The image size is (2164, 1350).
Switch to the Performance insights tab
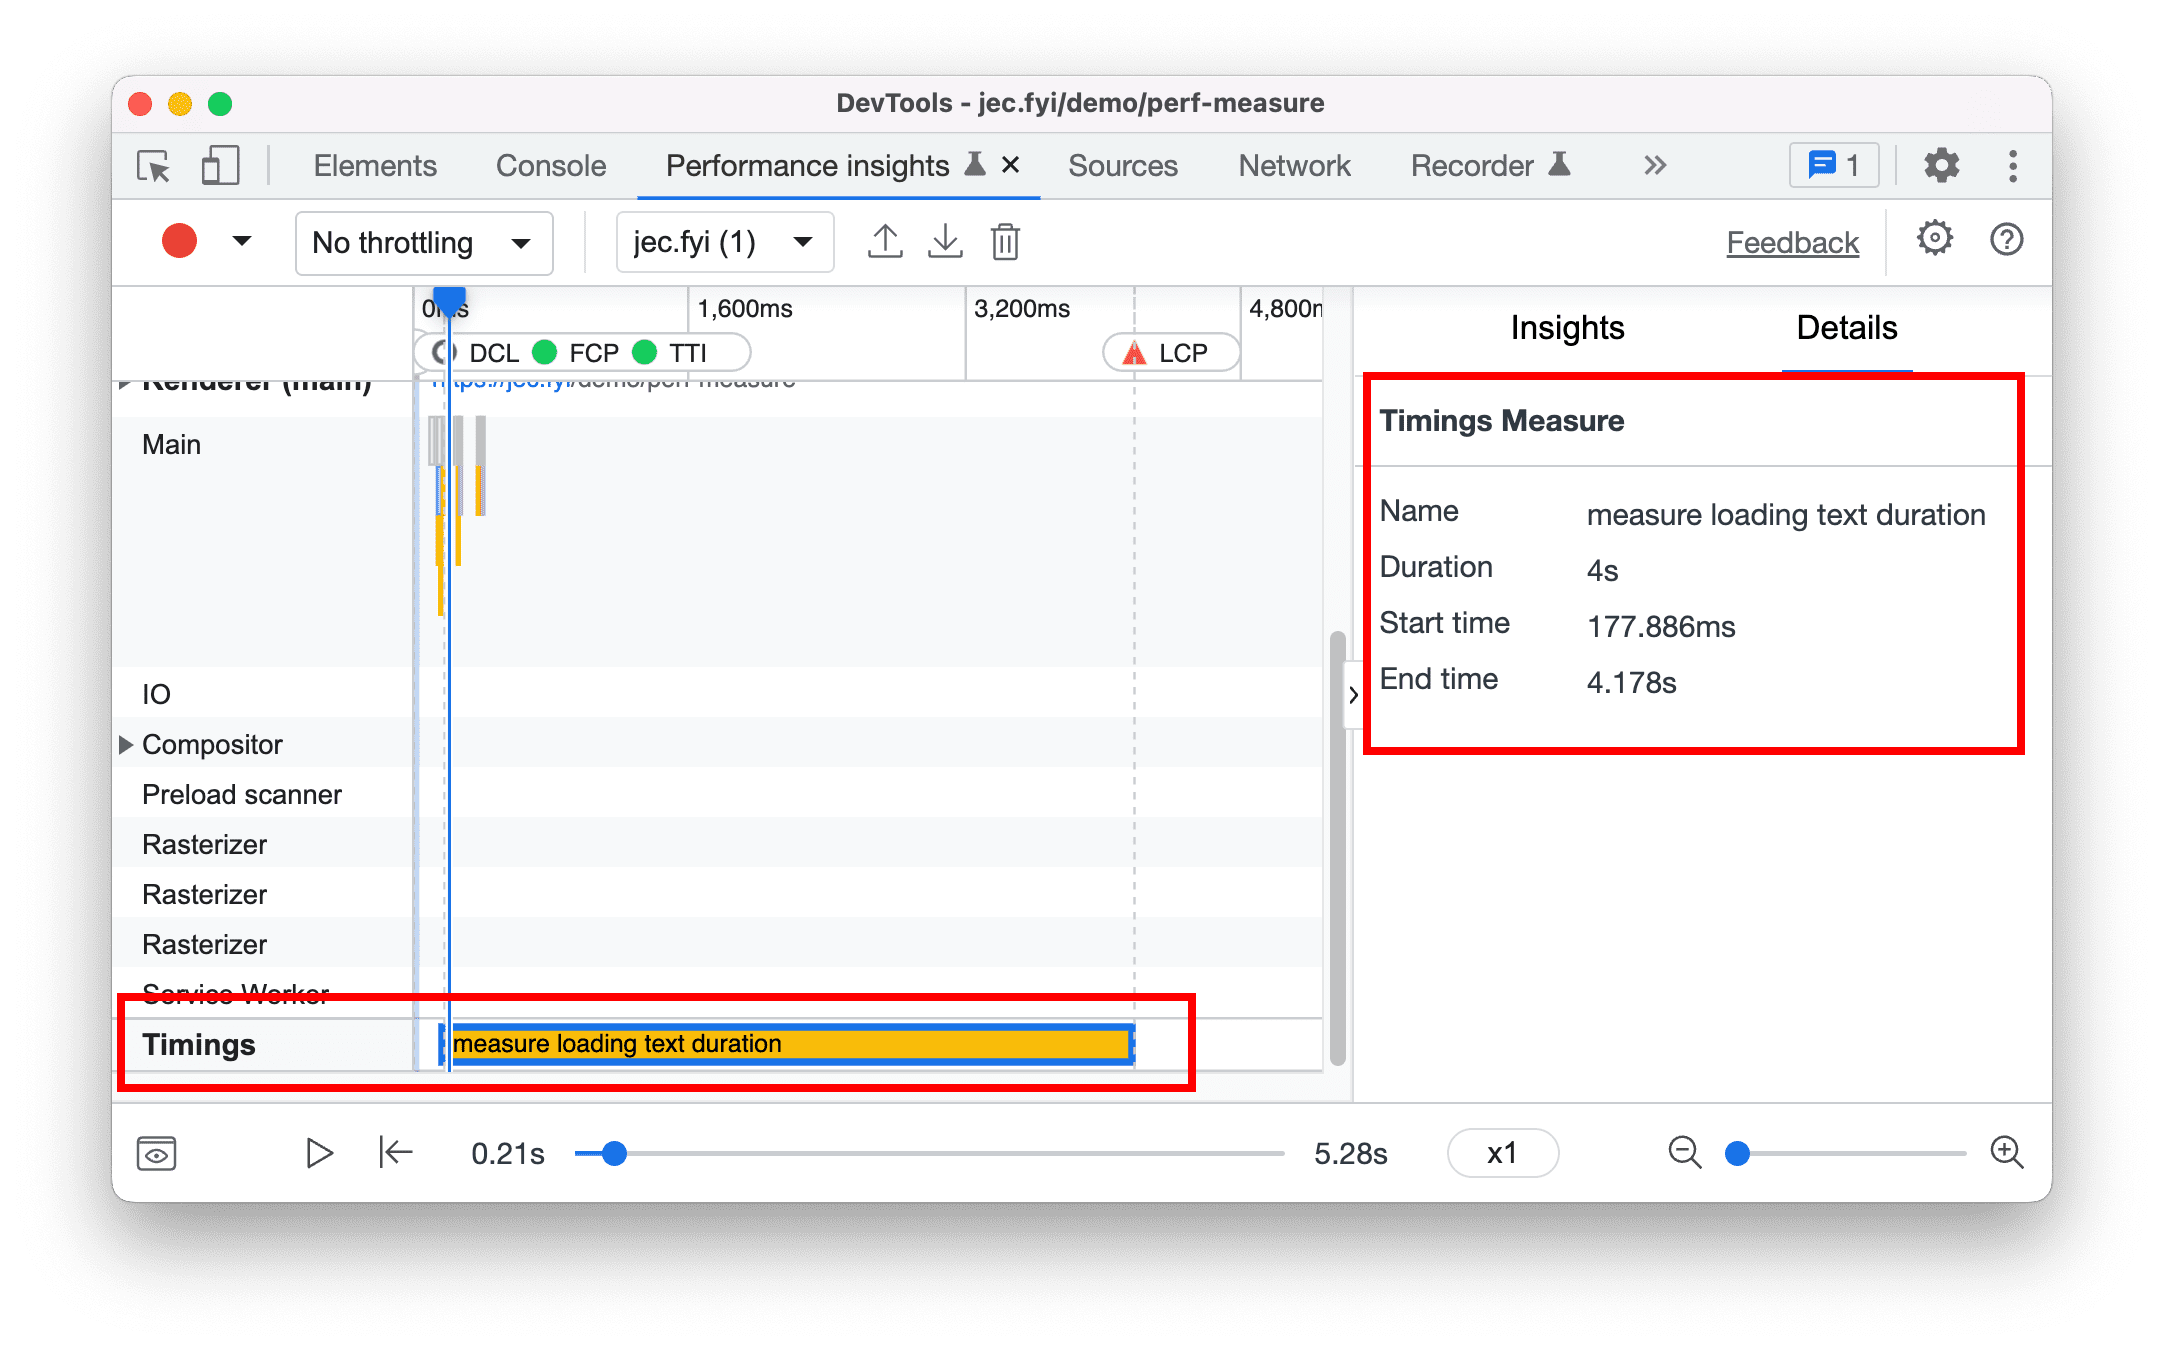pyautogui.click(x=807, y=168)
